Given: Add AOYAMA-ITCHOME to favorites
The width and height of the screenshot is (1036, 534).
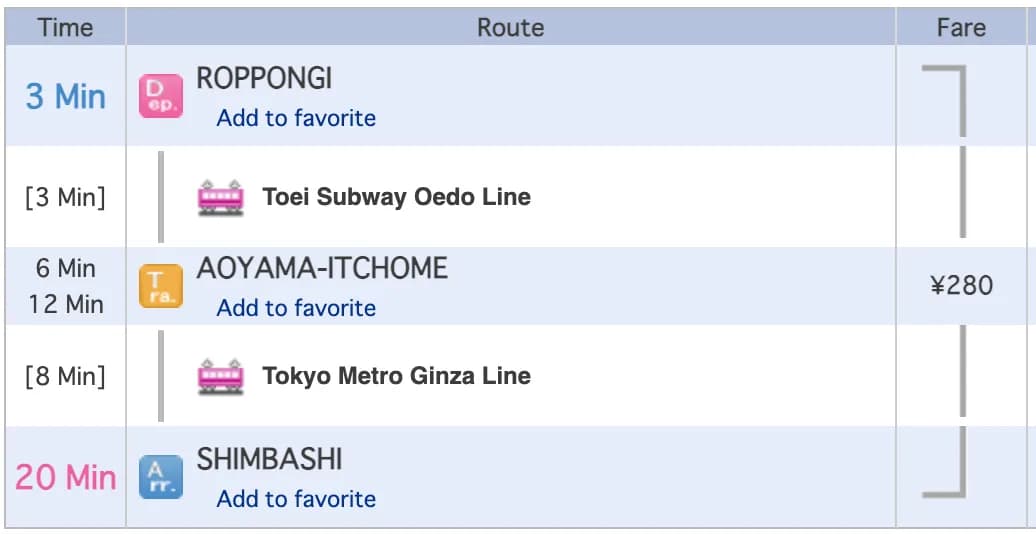Looking at the screenshot, I should [296, 308].
